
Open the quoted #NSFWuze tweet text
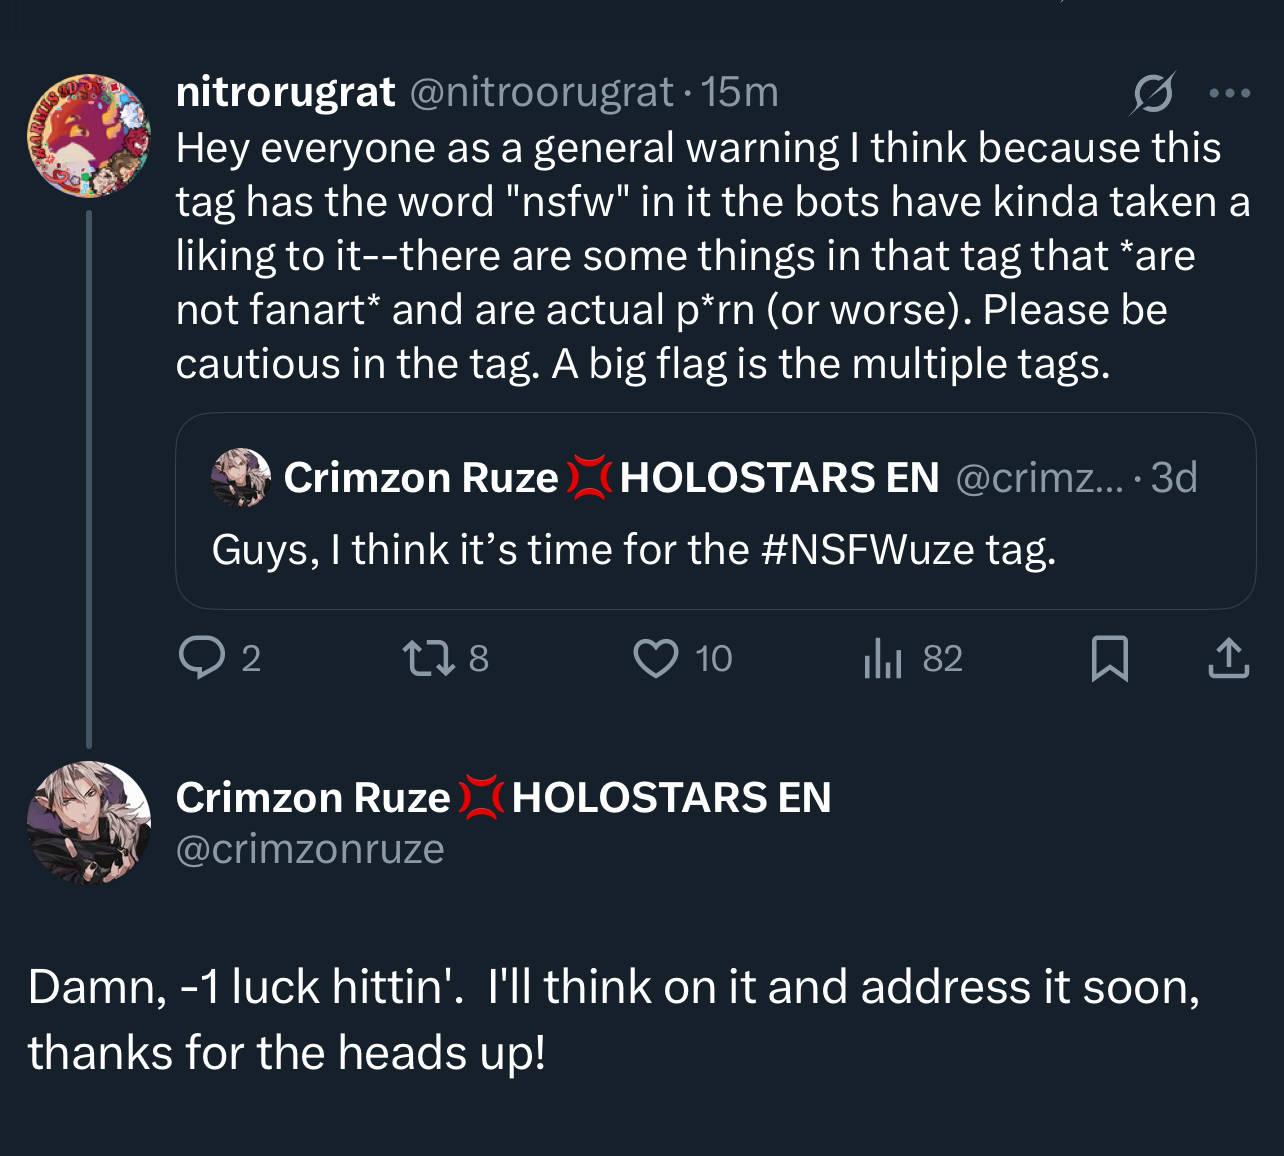click(x=633, y=550)
